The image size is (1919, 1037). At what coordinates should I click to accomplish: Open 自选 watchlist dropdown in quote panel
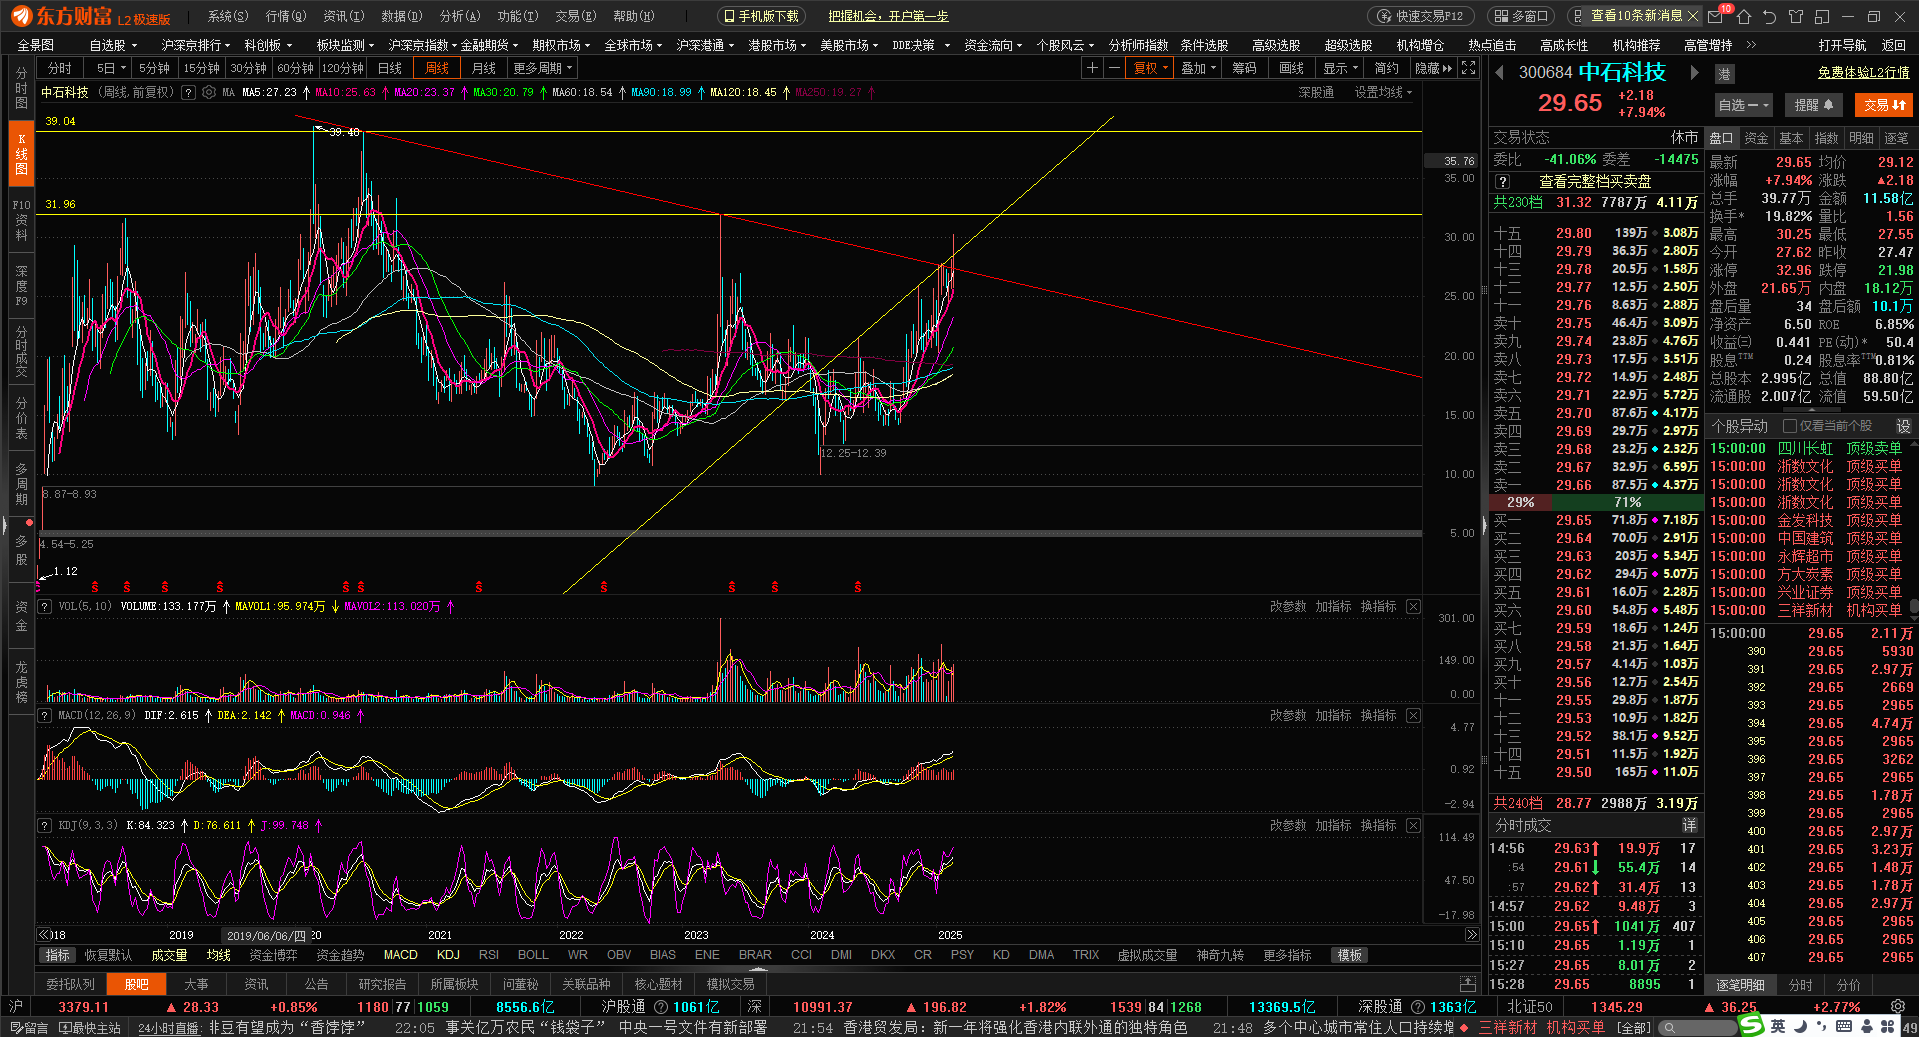(x=1744, y=105)
